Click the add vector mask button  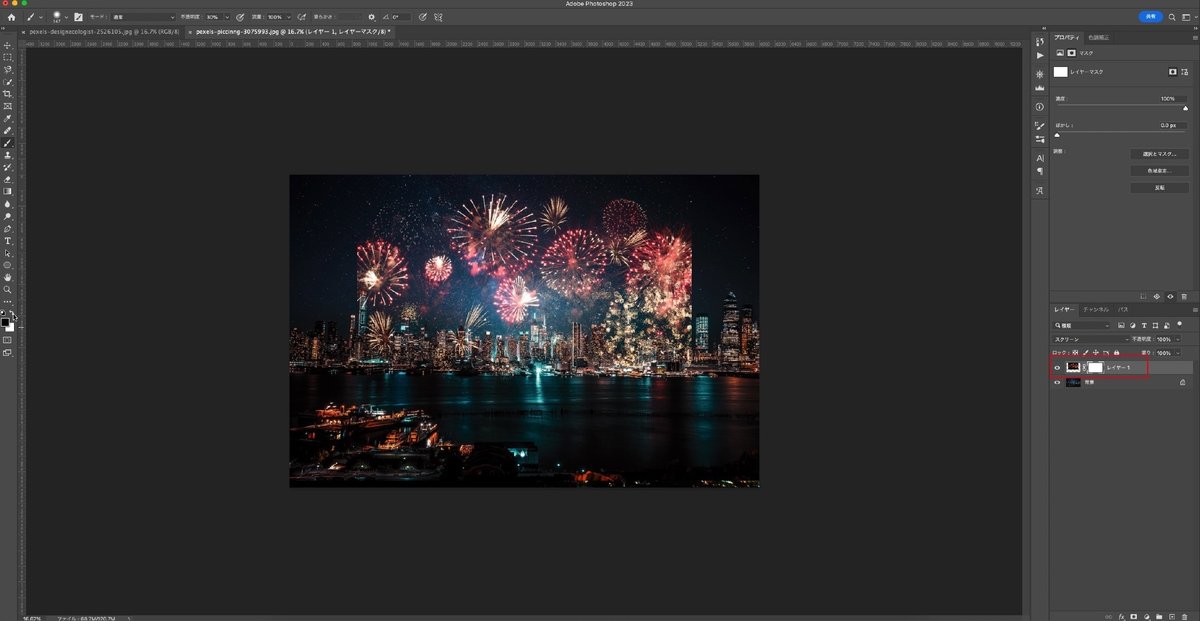coord(1184,72)
